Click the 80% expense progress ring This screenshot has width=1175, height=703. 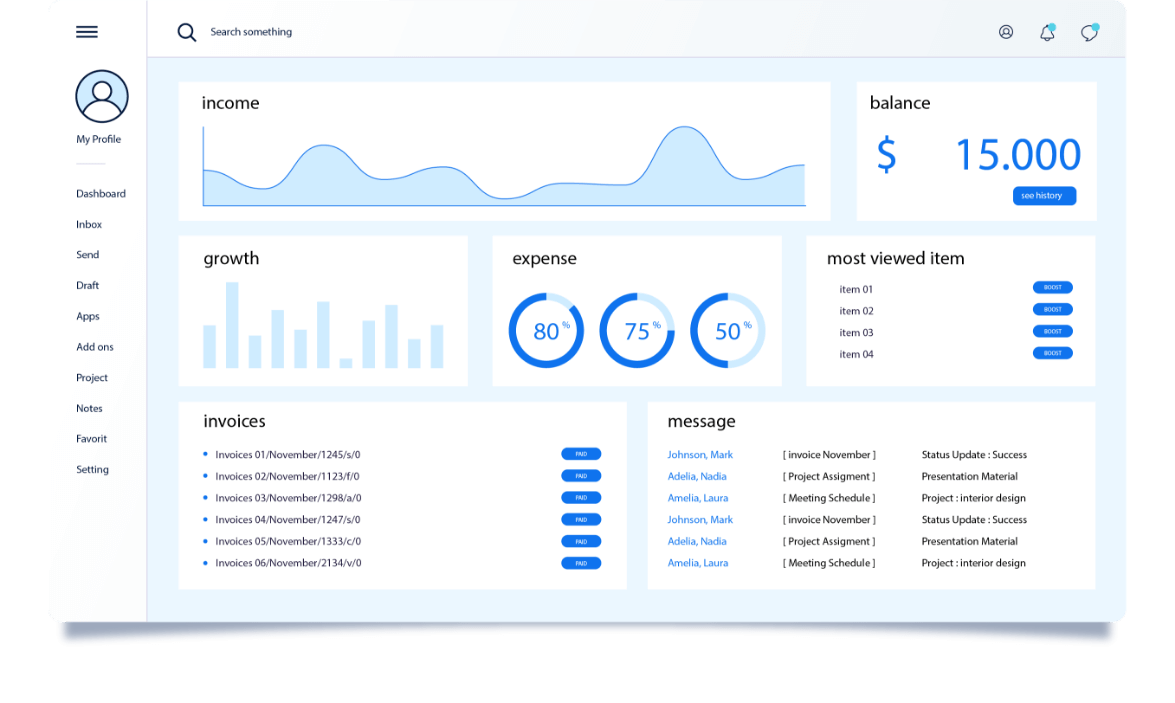coord(546,330)
